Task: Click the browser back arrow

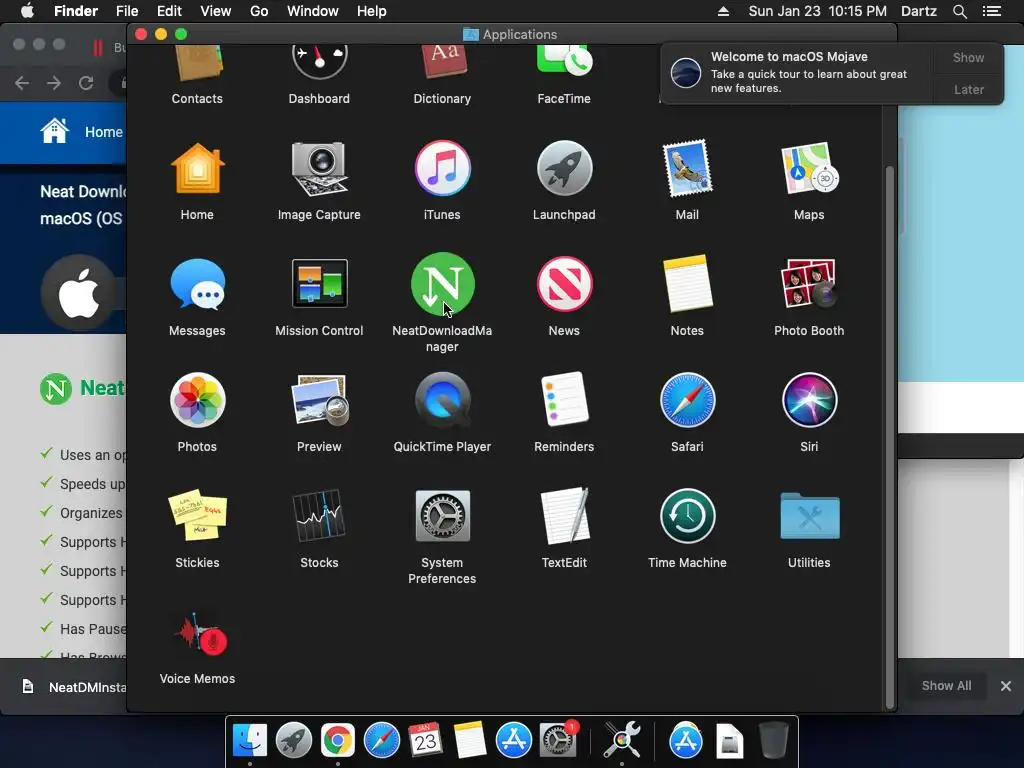Action: (x=22, y=83)
